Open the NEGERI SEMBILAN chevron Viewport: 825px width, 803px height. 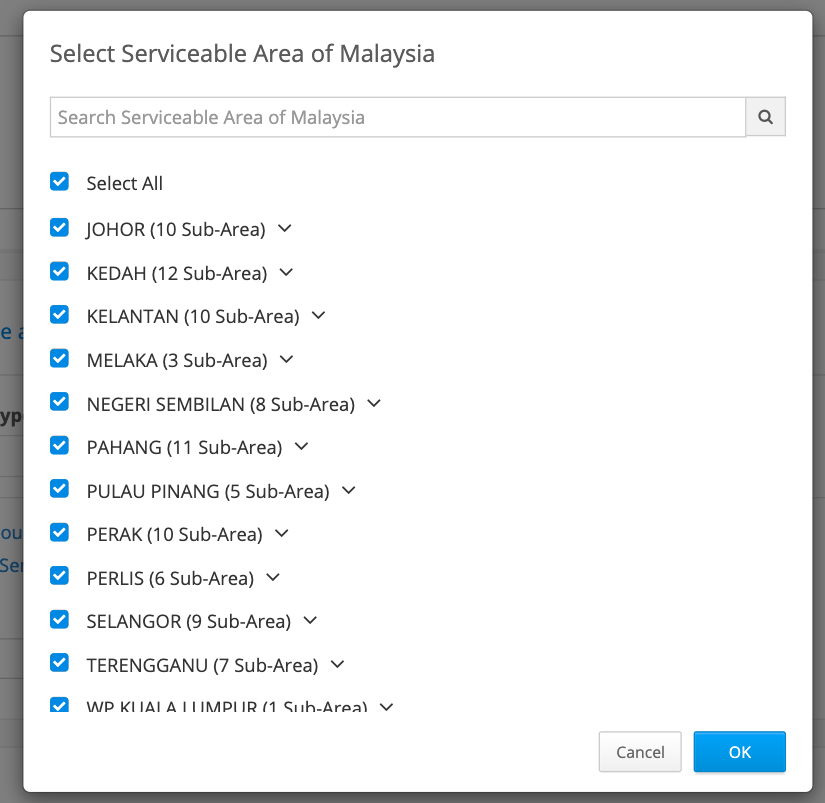(x=374, y=404)
